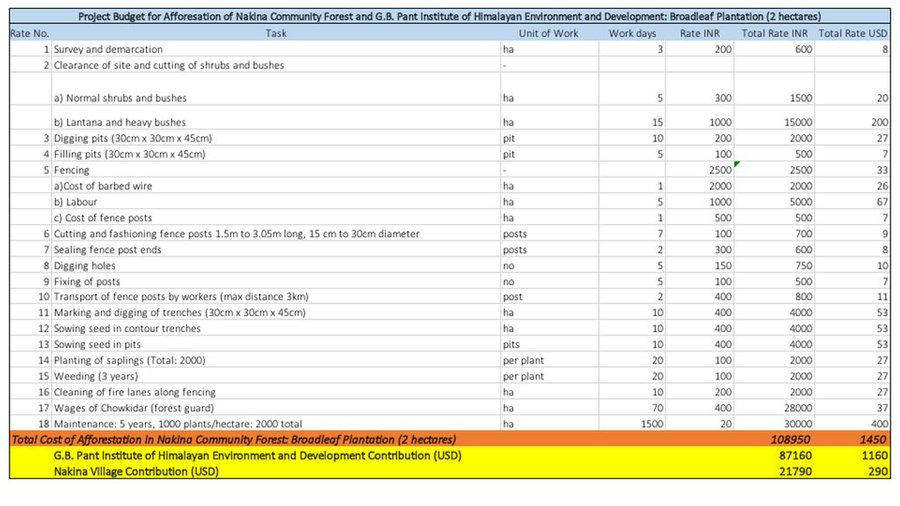
Task: Select 'Sowing seed in pits' cell
Action: [x=276, y=344]
